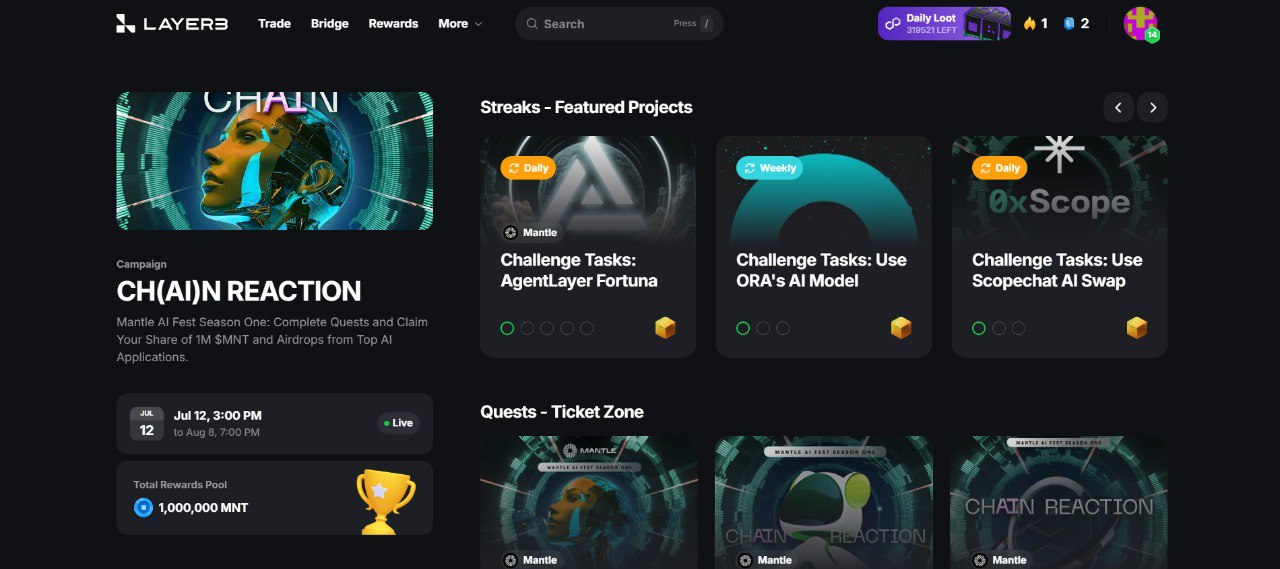Click the Live status badge
Screen dimensions: 1280x569
pyautogui.click(x=398, y=423)
